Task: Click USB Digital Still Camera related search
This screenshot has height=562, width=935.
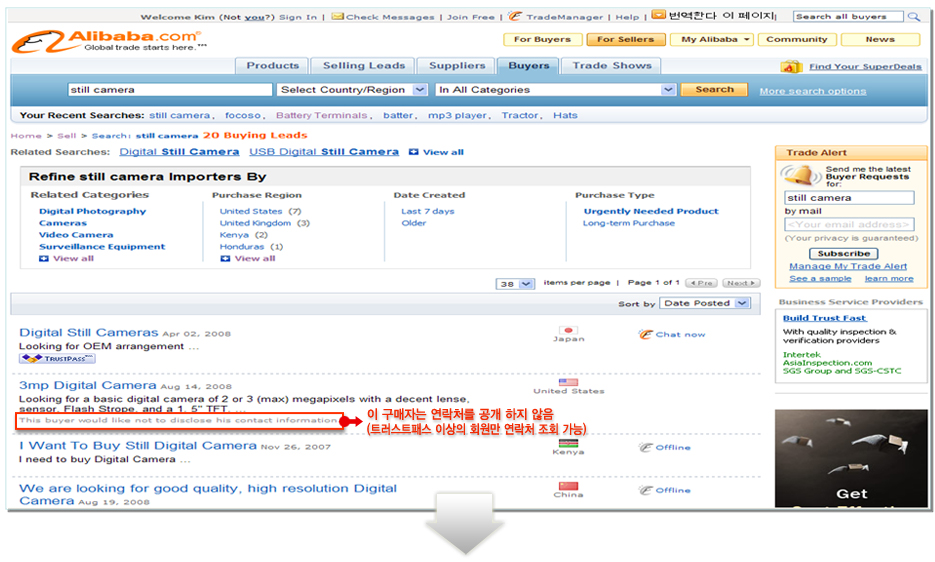Action: (x=324, y=152)
